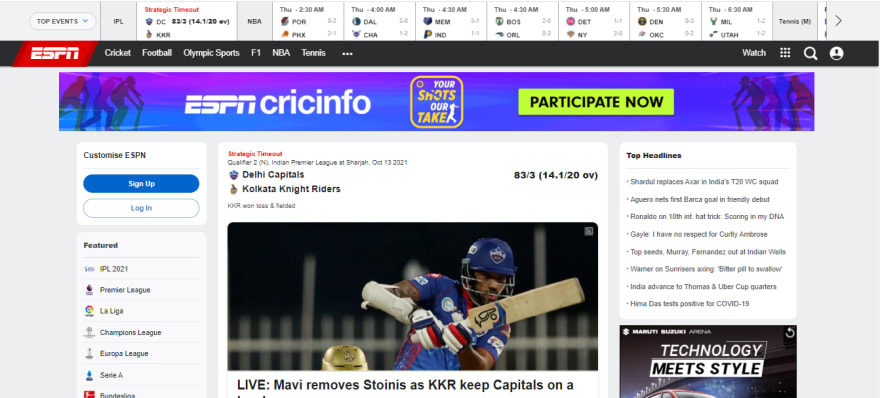Viewport: 880px width, 398px height.
Task: Click the La Liga logo icon
Action: point(89,311)
